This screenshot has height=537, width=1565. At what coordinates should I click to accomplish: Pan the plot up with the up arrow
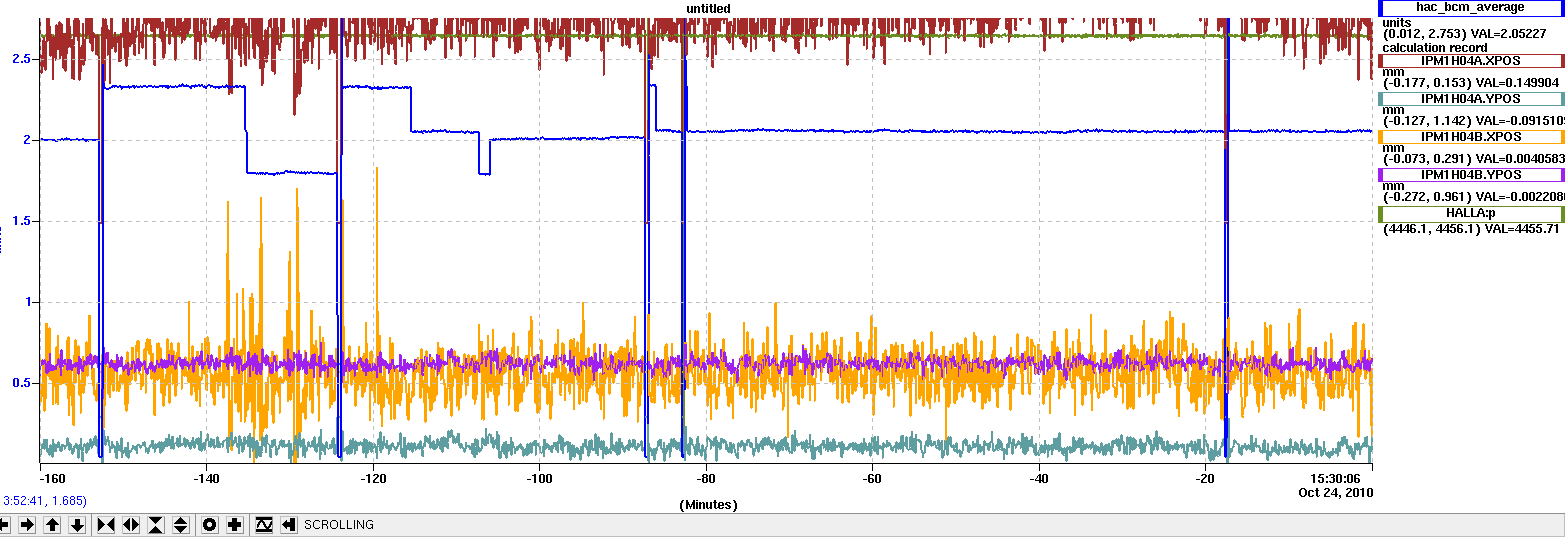52,524
